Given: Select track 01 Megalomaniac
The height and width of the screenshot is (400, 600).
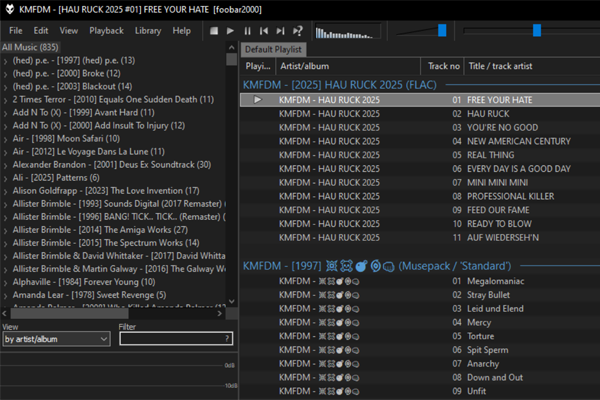Looking at the screenshot, I should tap(420, 281).
